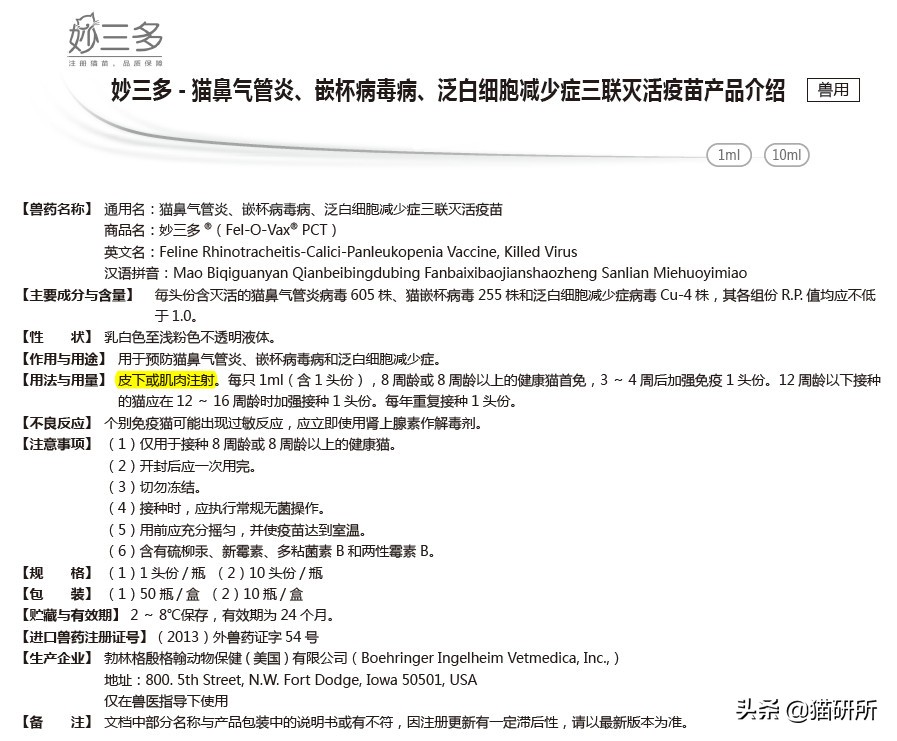Click the 【注意事项】 heading
The image size is (897, 741).
56,445
